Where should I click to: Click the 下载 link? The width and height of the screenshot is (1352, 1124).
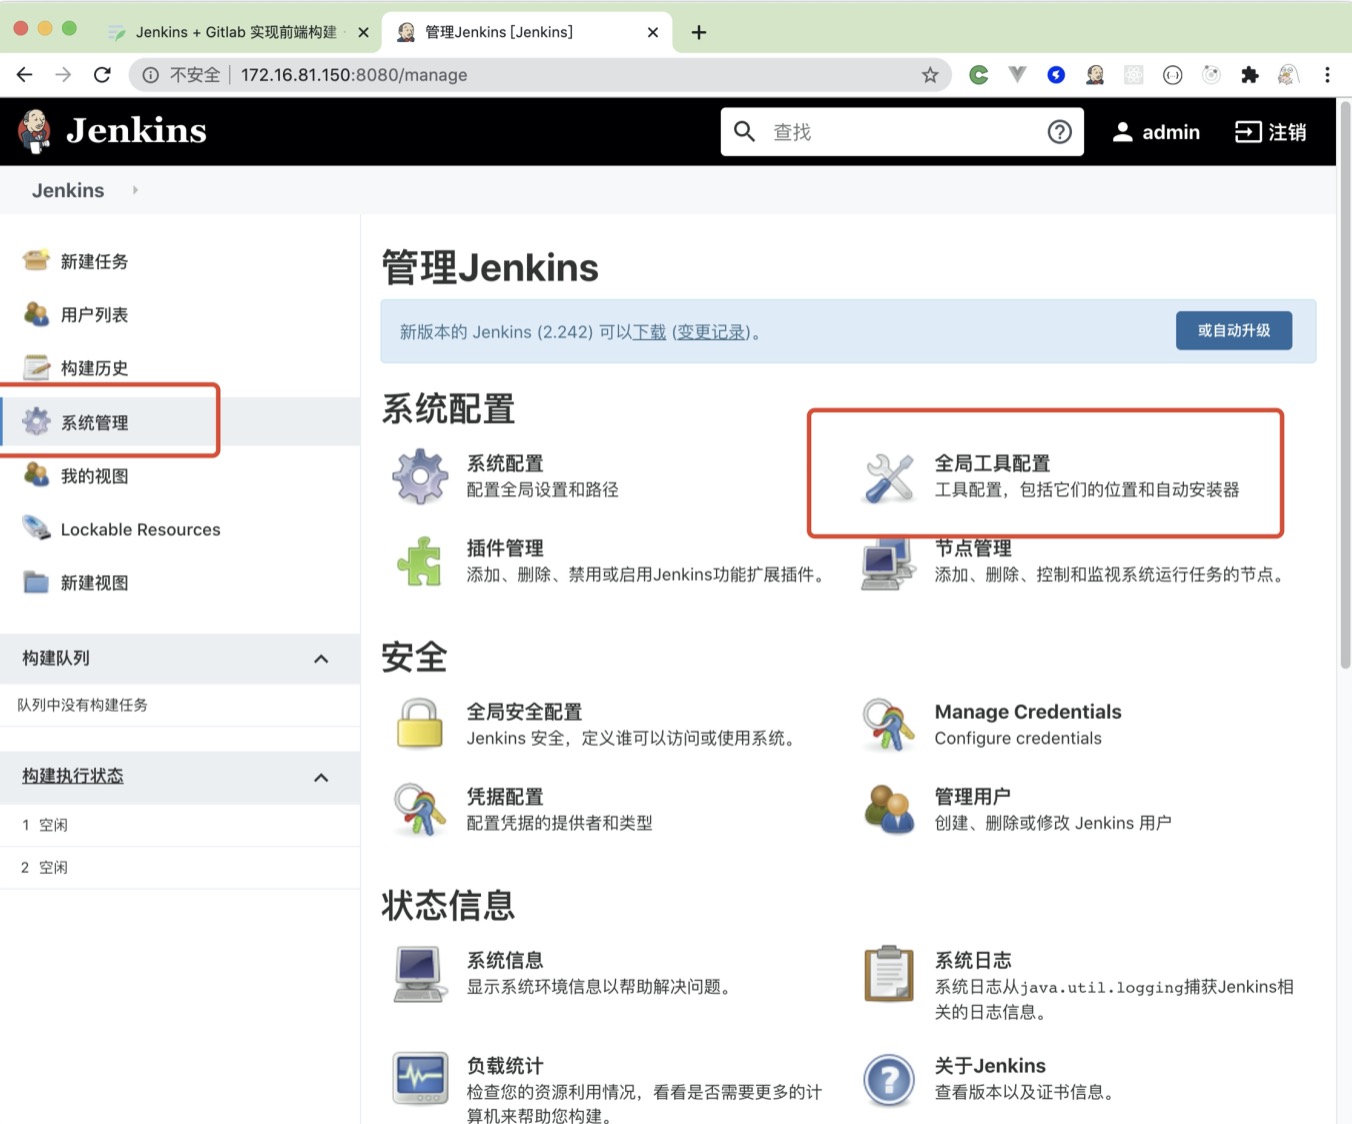click(x=649, y=332)
